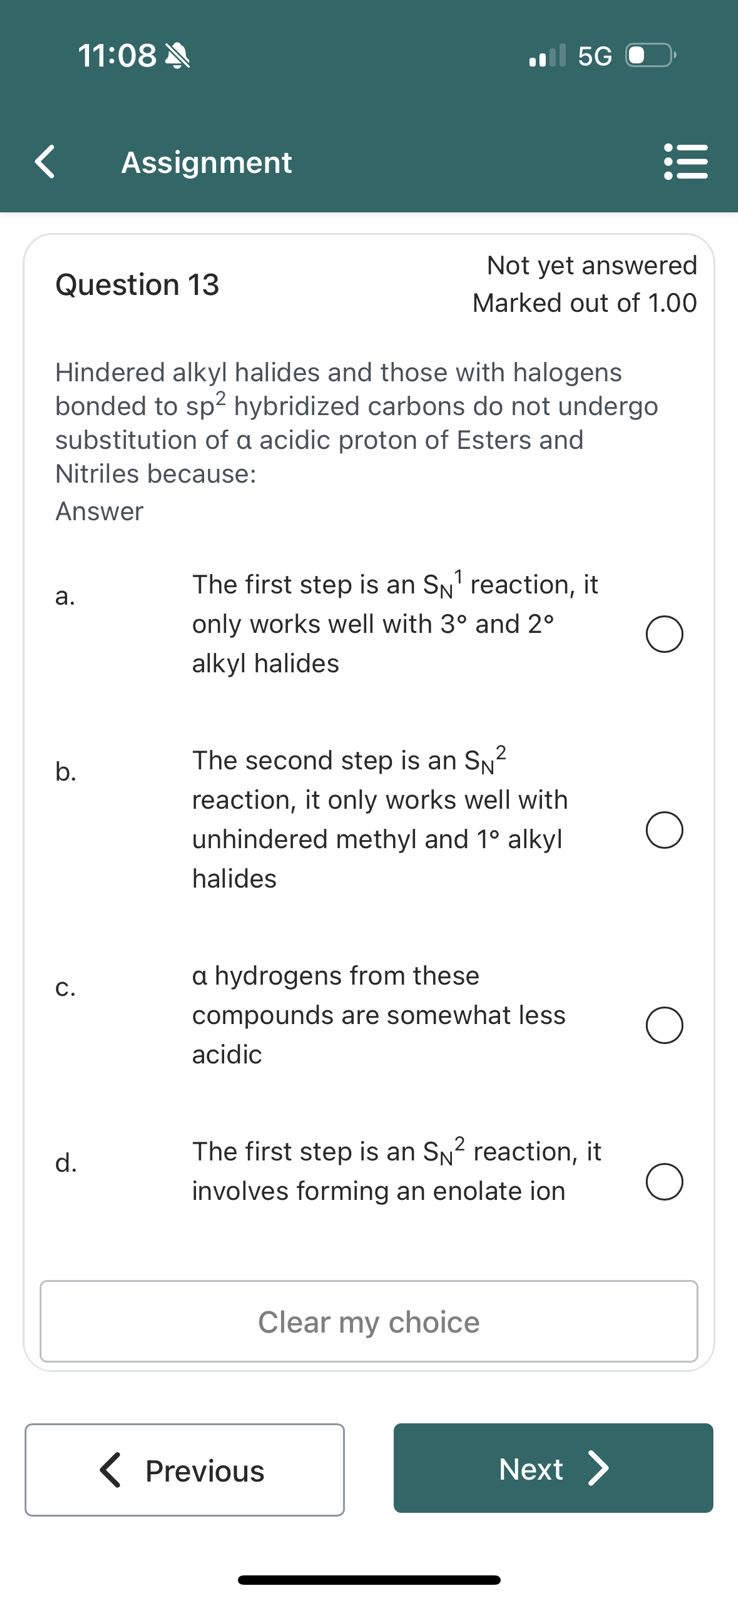Tap the chevron inside the Previous button

click(x=110, y=1470)
